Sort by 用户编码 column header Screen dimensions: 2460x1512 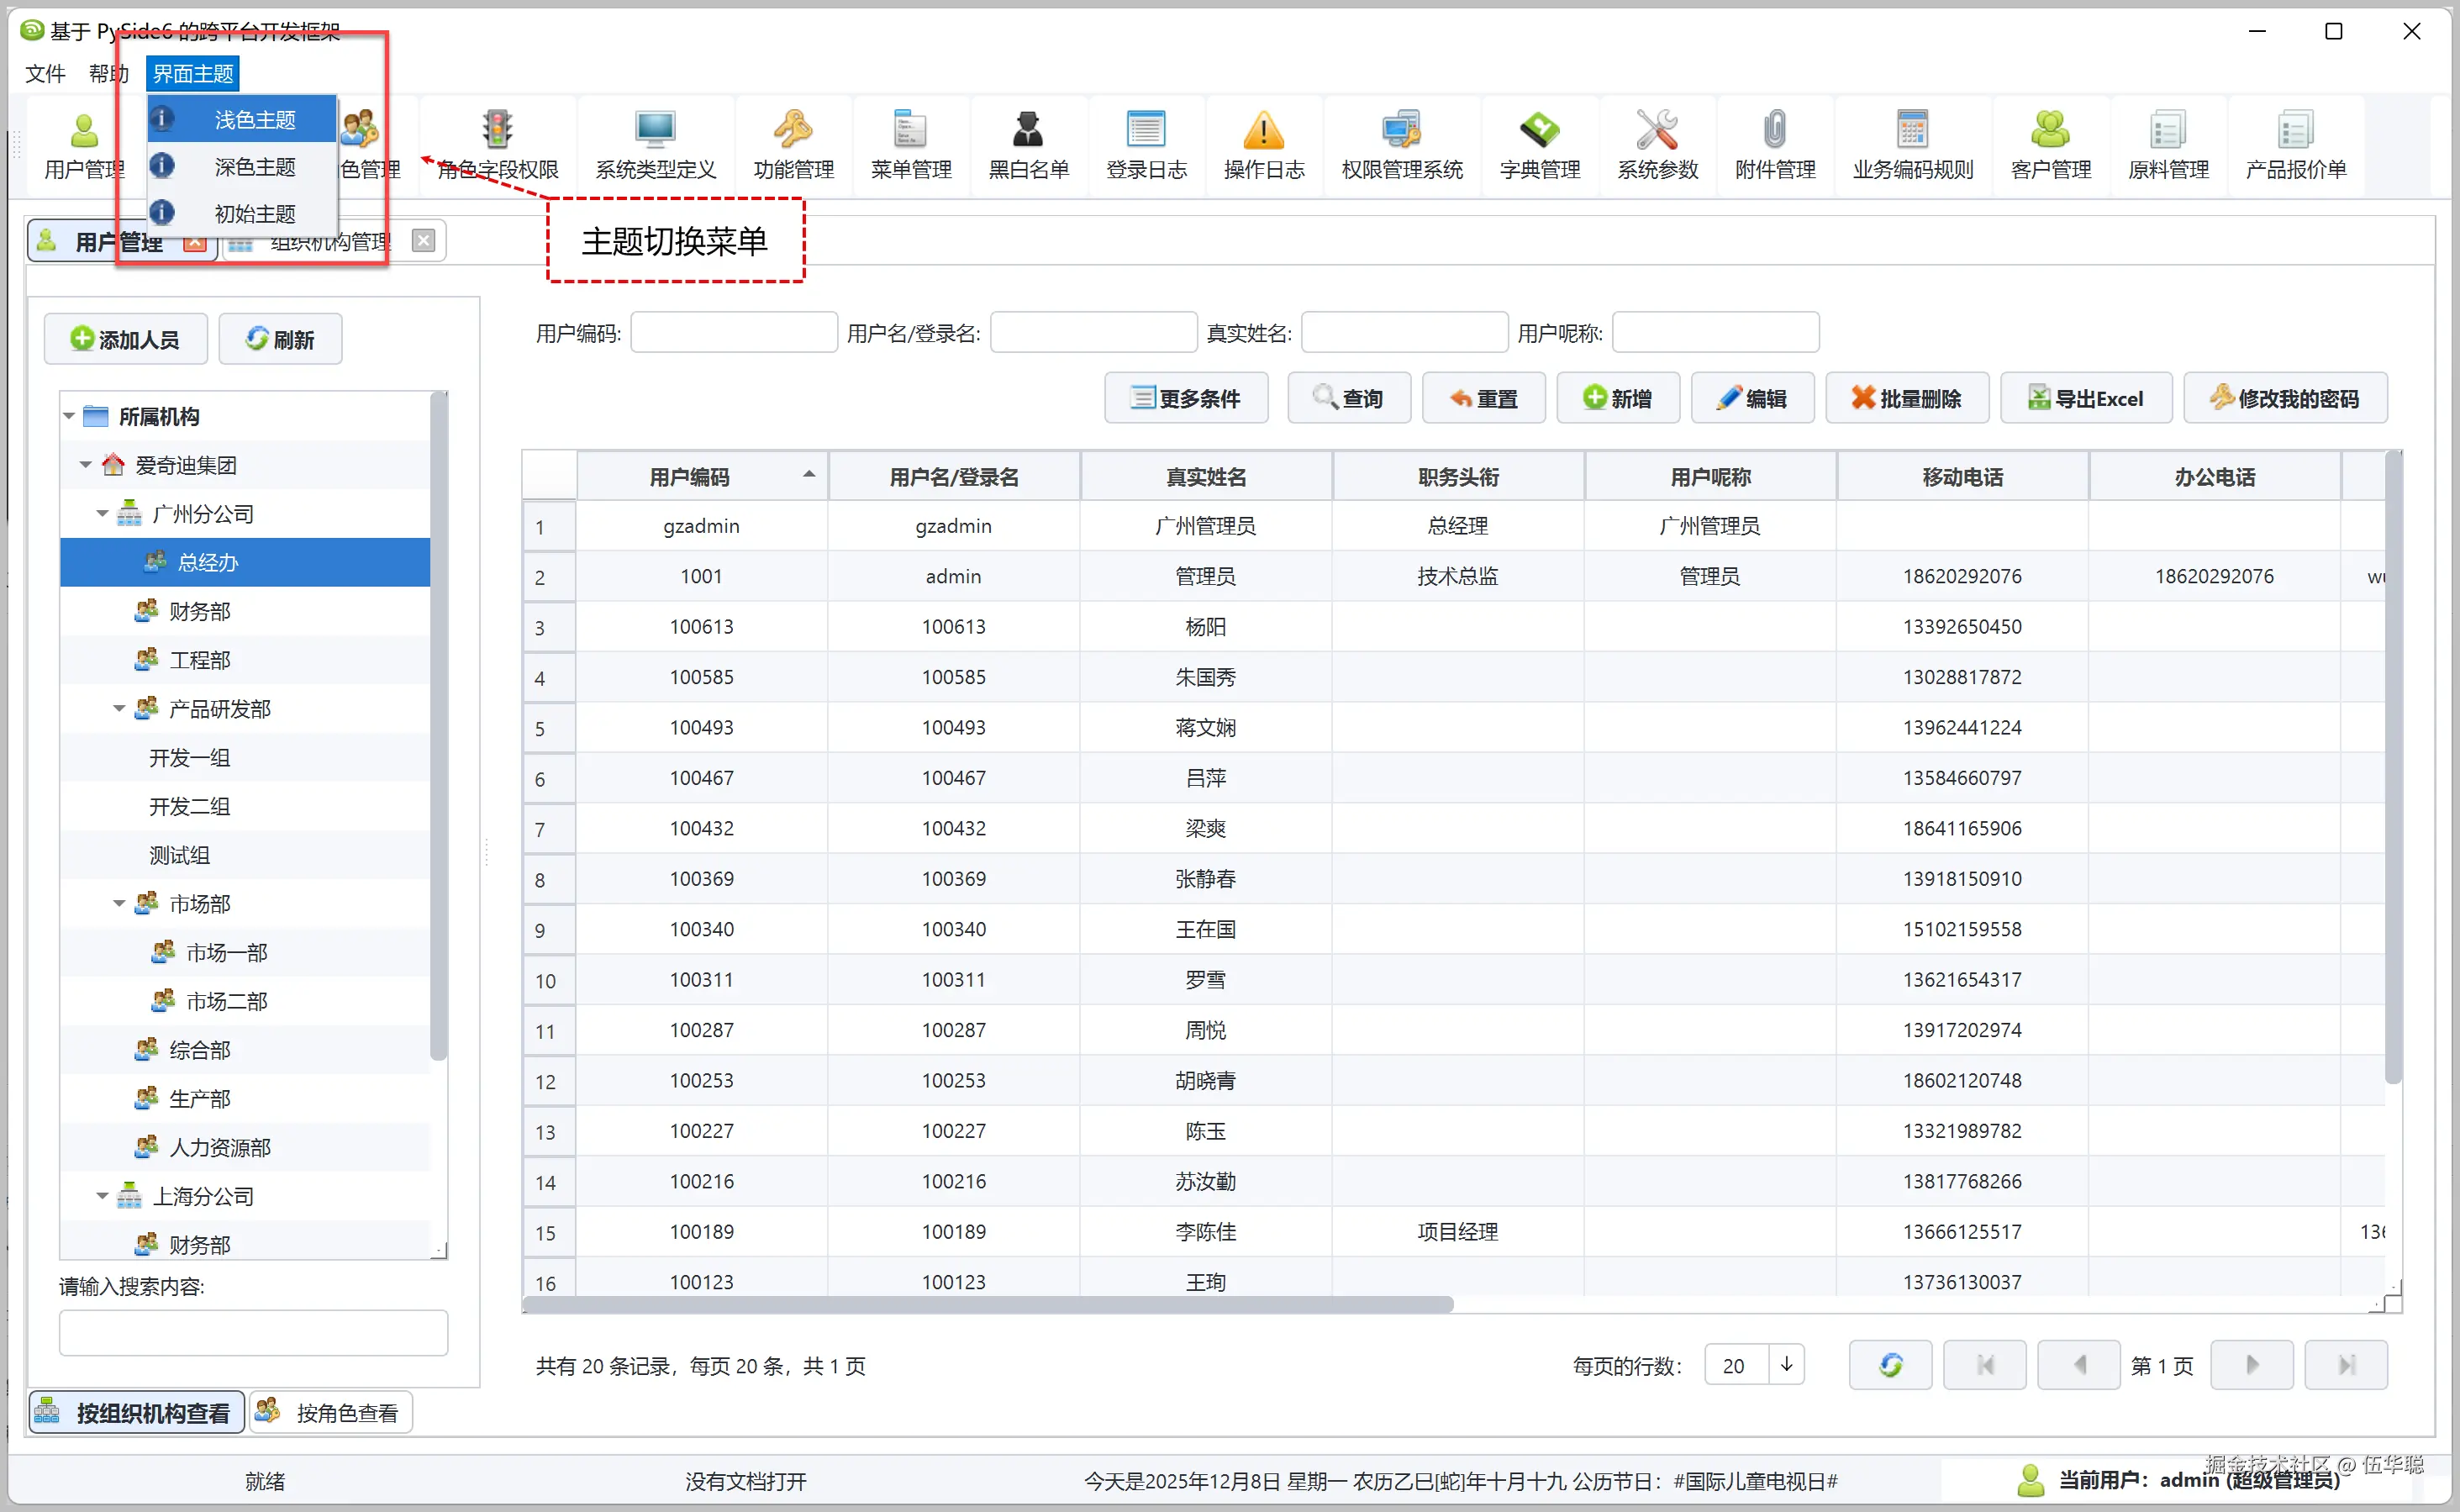point(690,477)
